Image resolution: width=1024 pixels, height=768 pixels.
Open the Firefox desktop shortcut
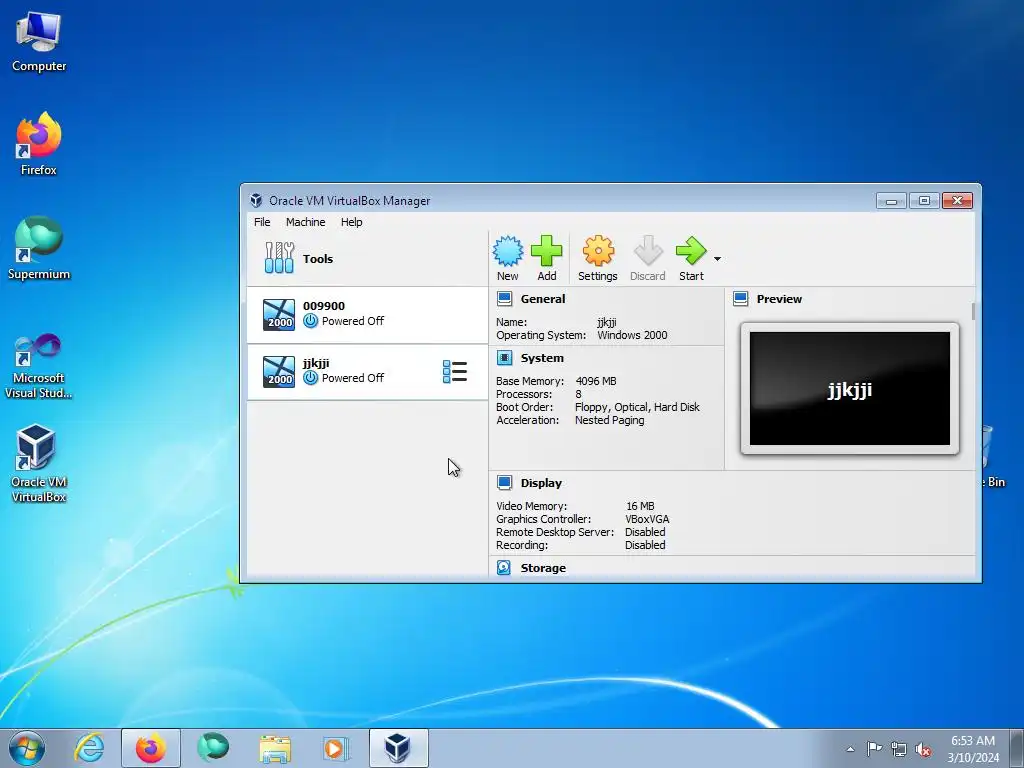tap(39, 144)
